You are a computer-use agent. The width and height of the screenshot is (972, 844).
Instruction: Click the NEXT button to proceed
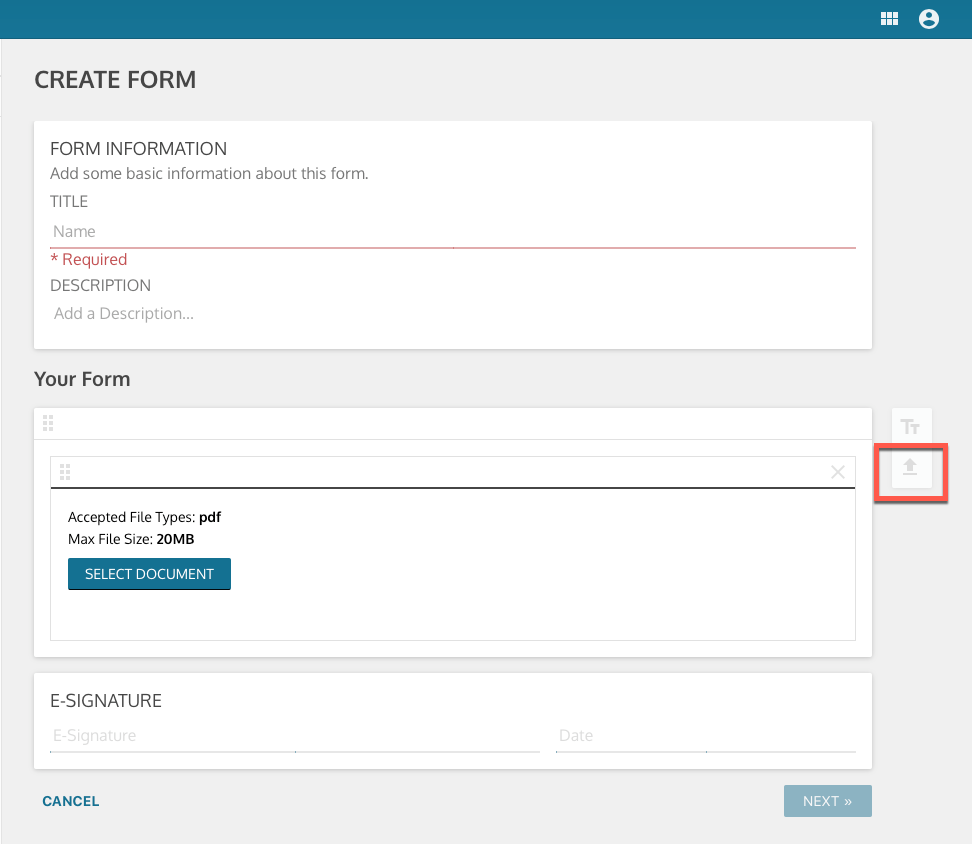(827, 800)
